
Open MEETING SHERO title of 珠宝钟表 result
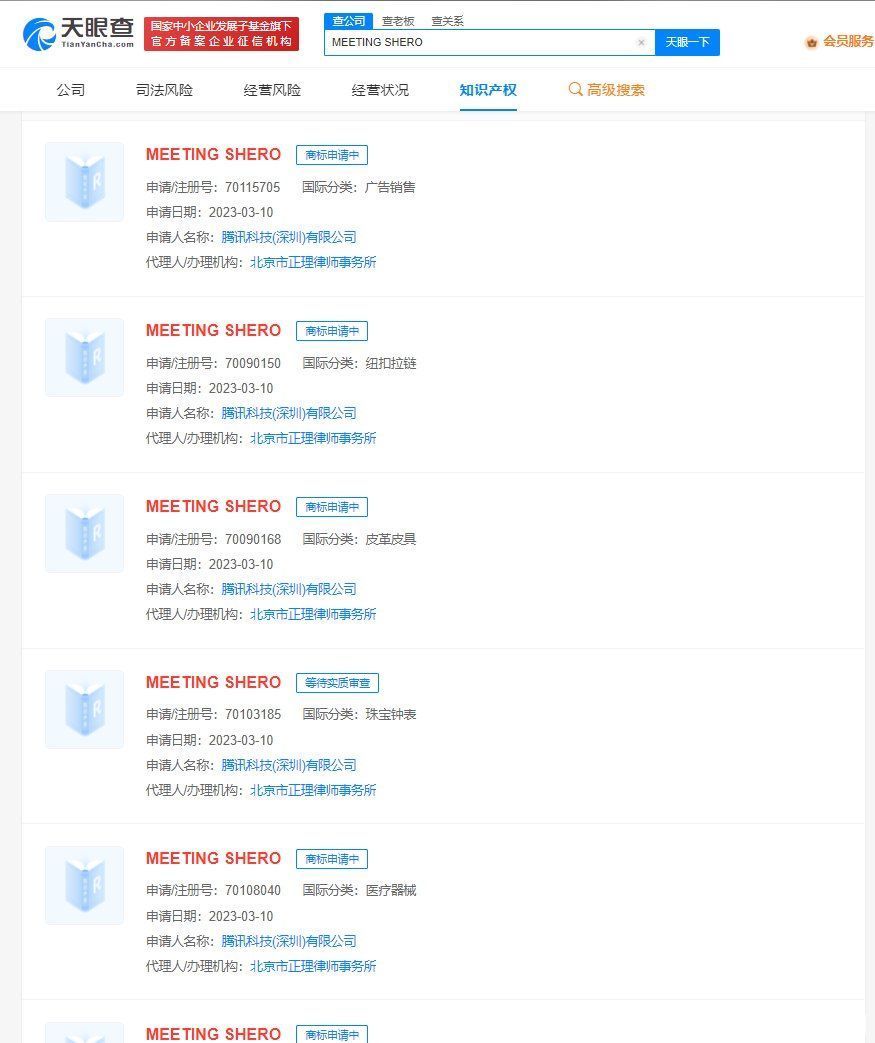[x=214, y=682]
